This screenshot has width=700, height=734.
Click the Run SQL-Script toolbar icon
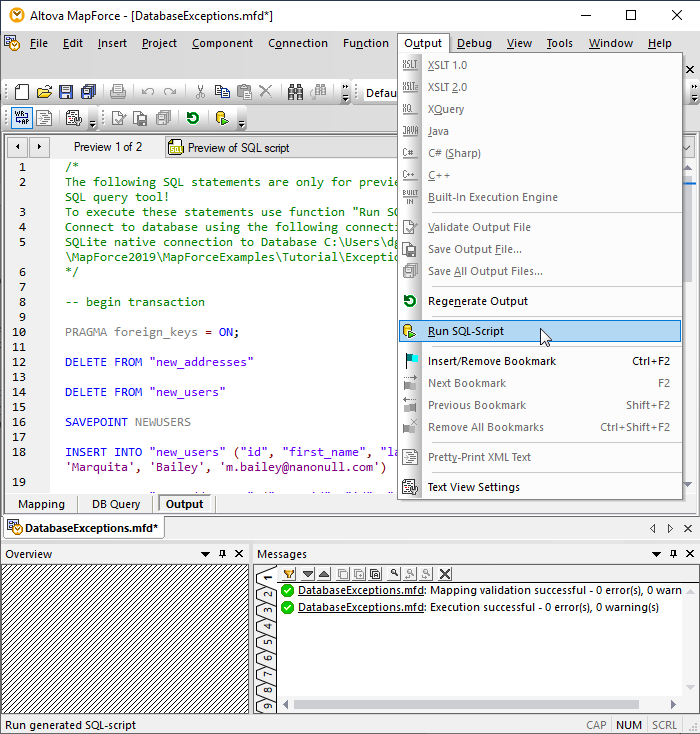pyautogui.click(x=221, y=119)
